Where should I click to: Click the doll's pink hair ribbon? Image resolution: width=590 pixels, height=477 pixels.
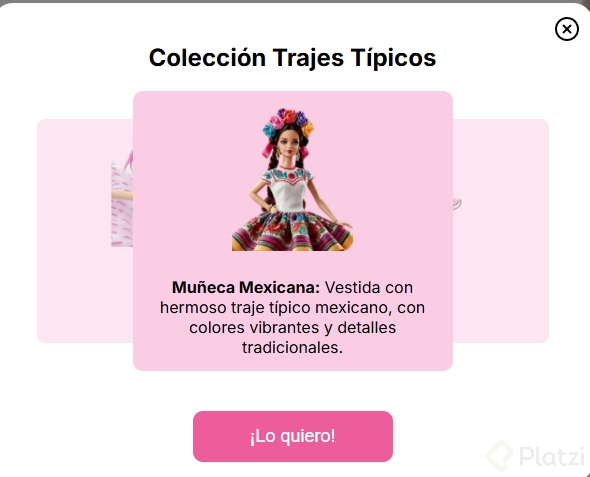[267, 150]
